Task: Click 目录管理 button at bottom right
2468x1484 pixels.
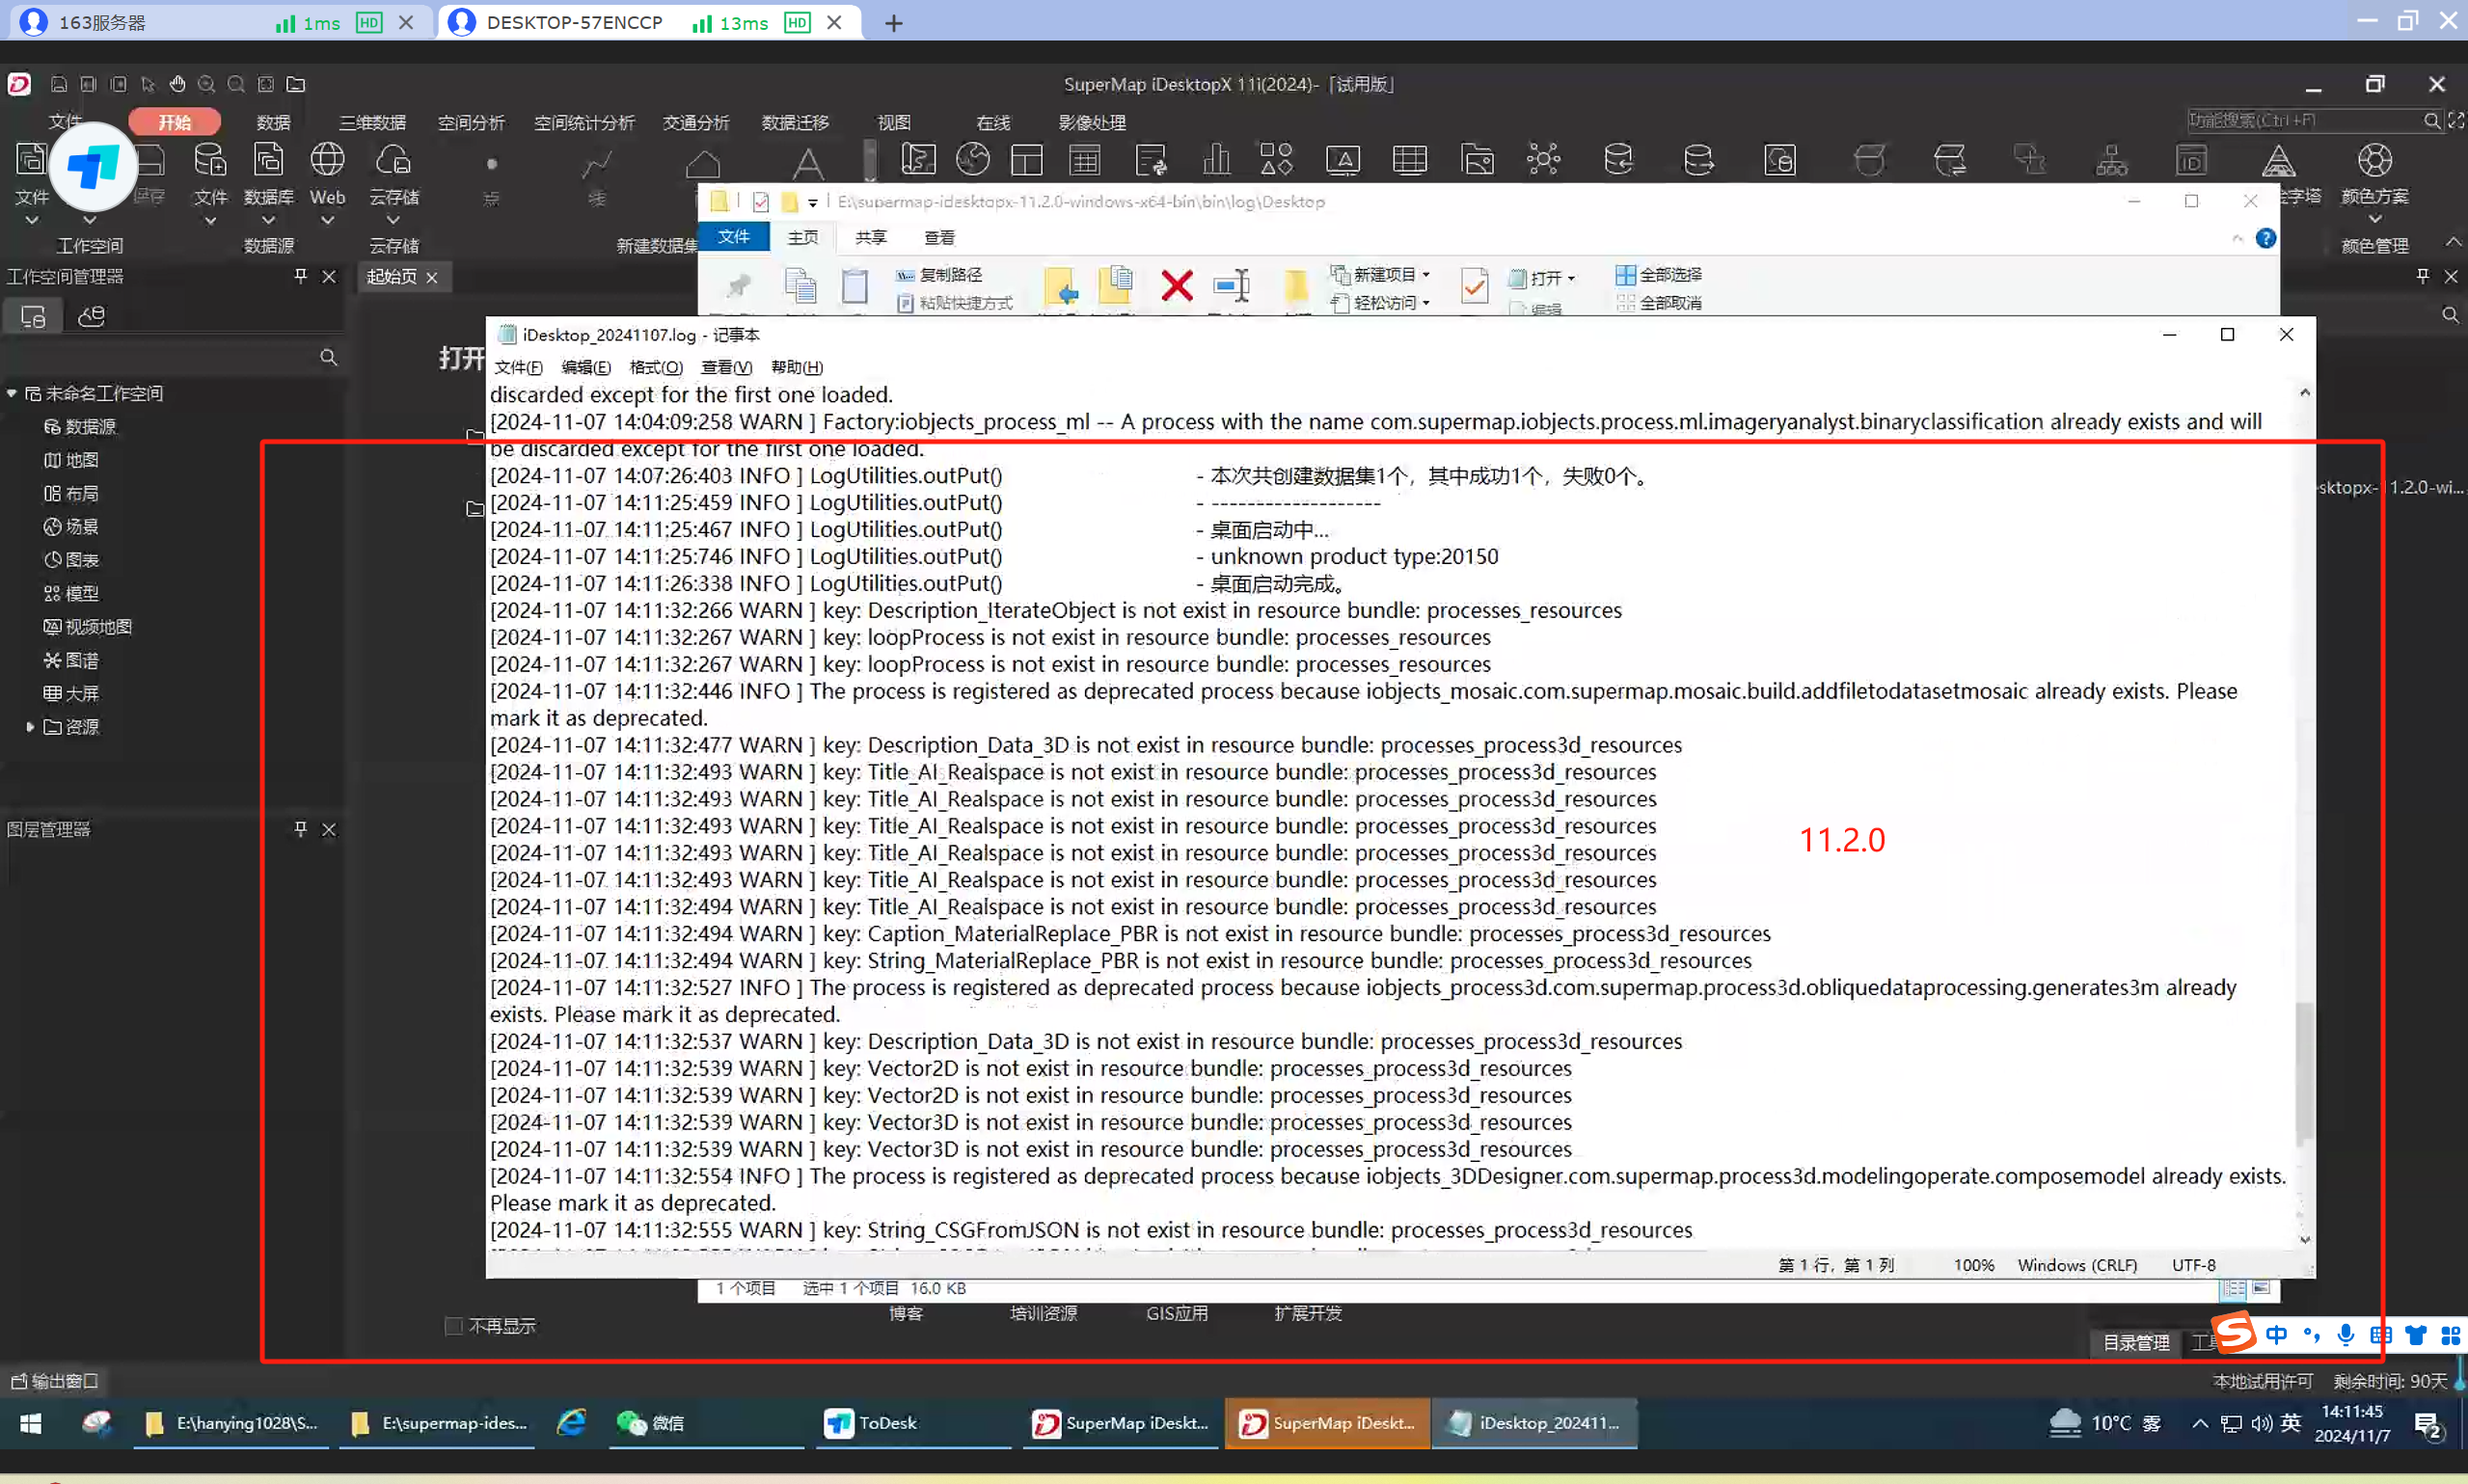Action: pyautogui.click(x=2135, y=1342)
